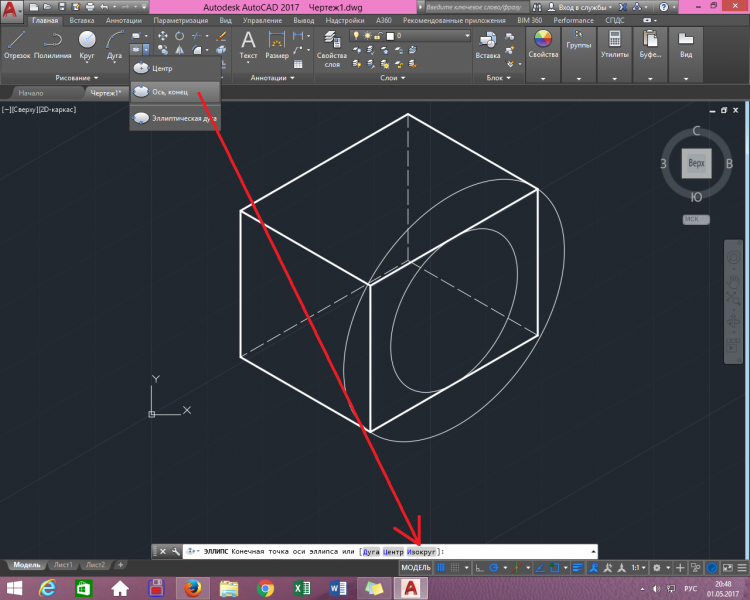Screen dimensions: 750x600
Task: Toggle isometric drafting in status bar
Action: coord(517,567)
